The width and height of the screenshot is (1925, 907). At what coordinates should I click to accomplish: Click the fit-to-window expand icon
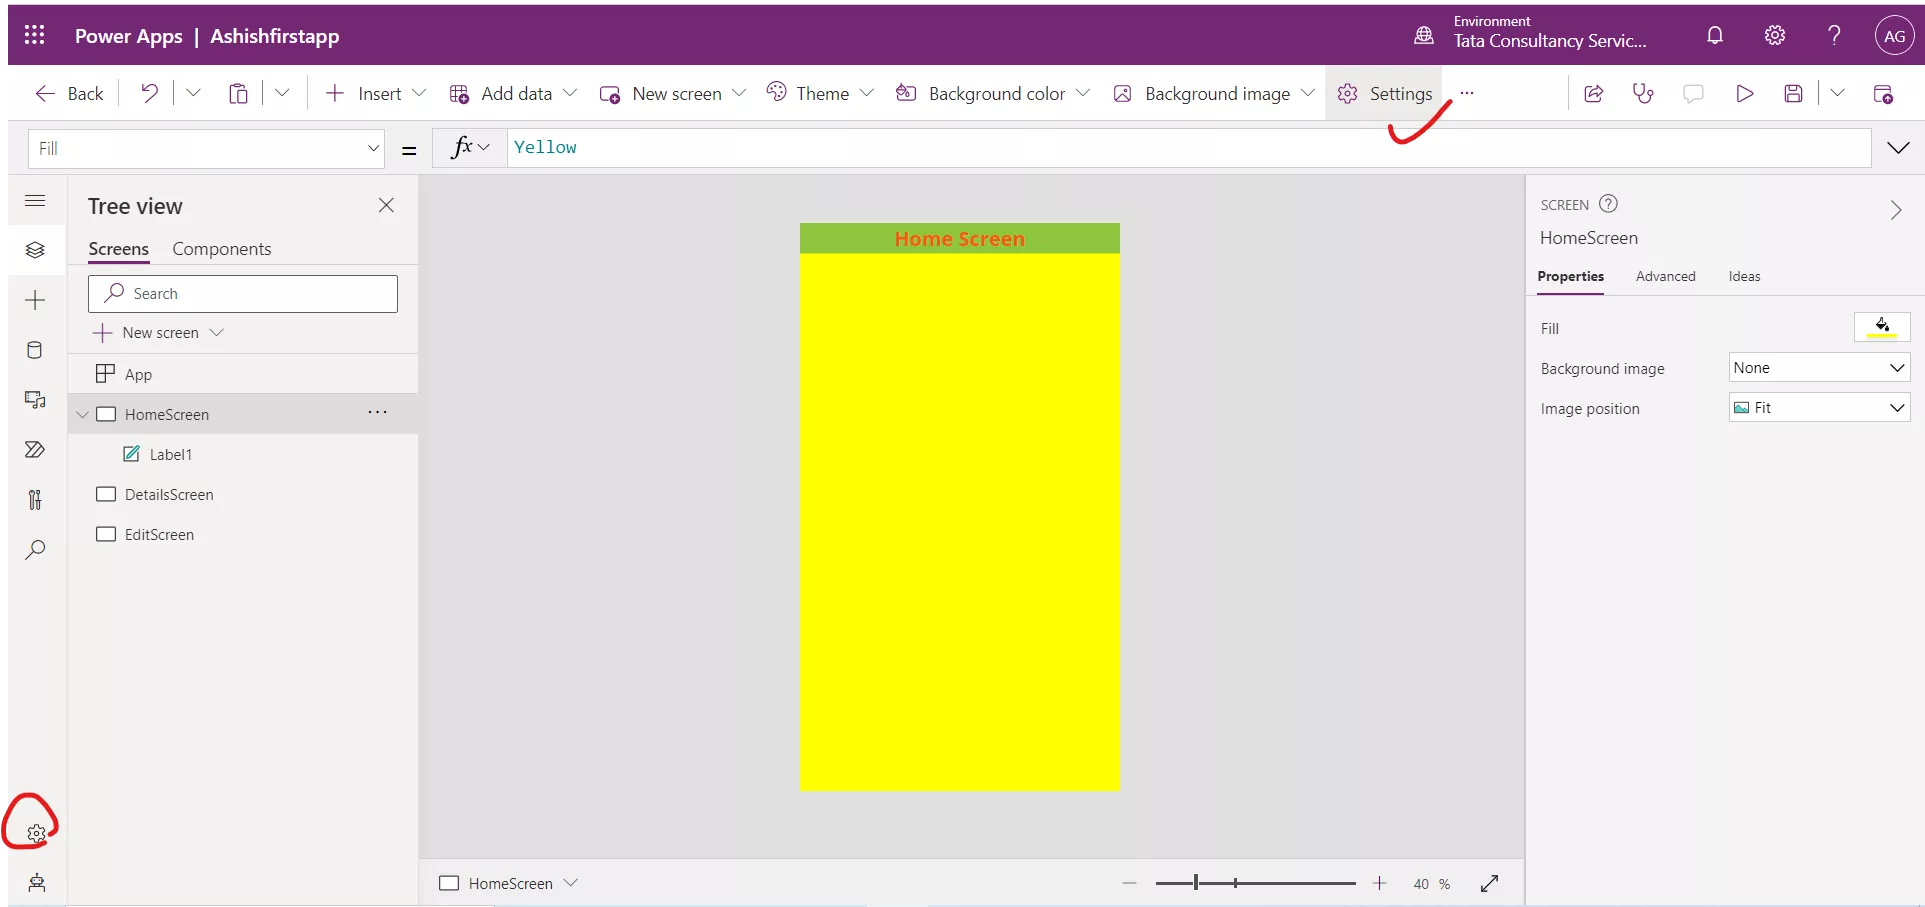[x=1489, y=883]
